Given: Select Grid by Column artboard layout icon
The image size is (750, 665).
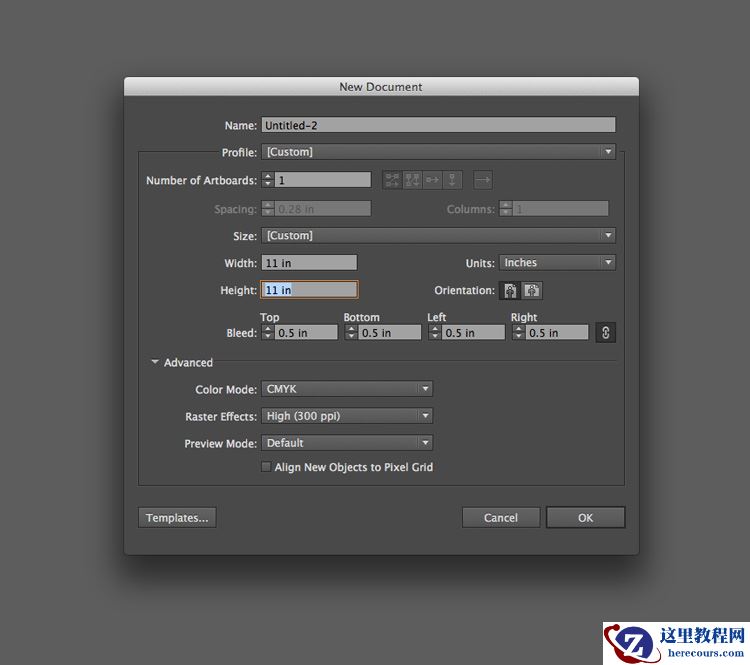Looking at the screenshot, I should (412, 180).
